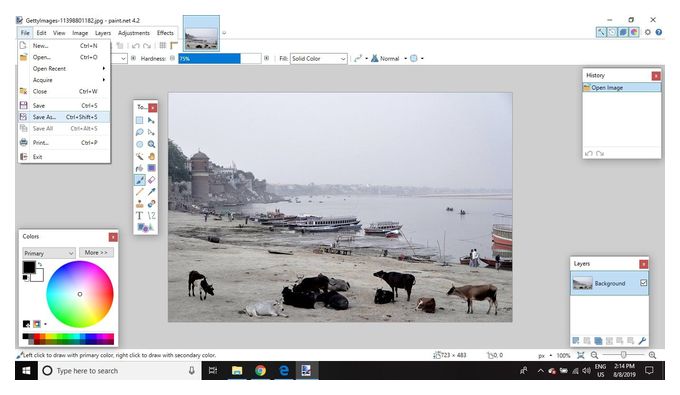680x395 pixels.
Task: Select the Paint Bucket tool
Action: point(139,168)
